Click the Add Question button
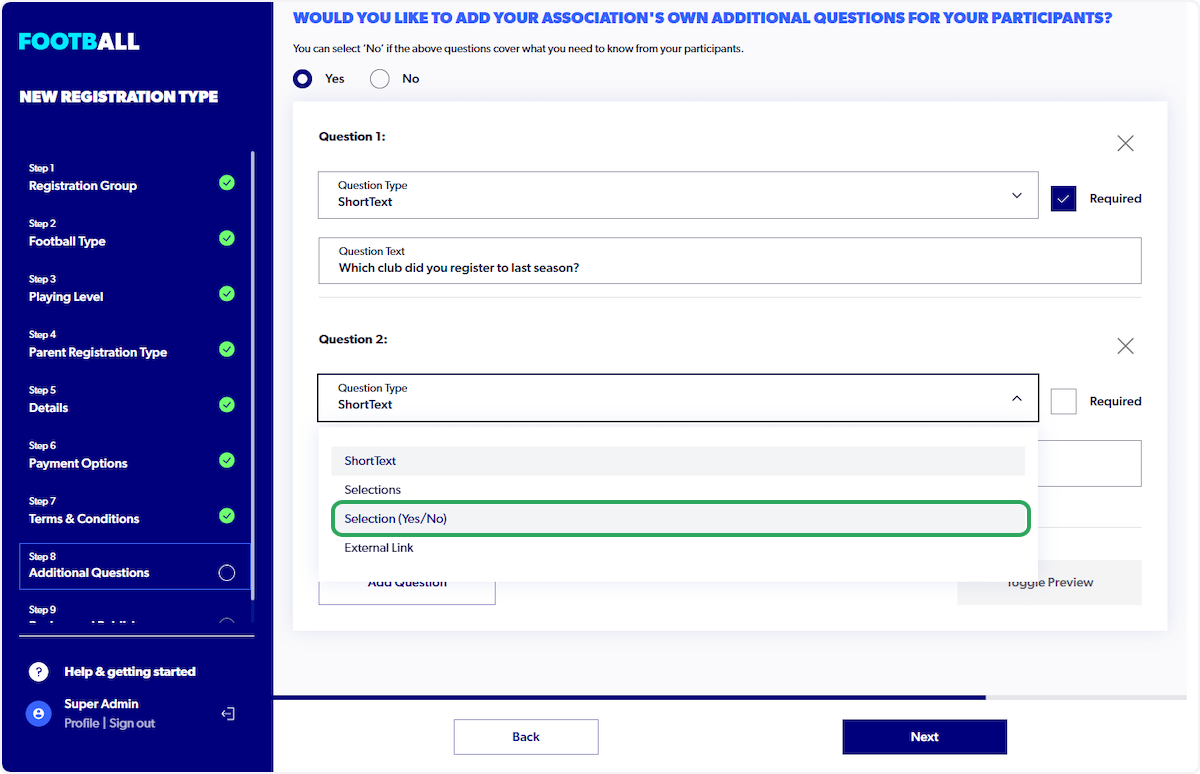Image resolution: width=1200 pixels, height=774 pixels. [407, 583]
